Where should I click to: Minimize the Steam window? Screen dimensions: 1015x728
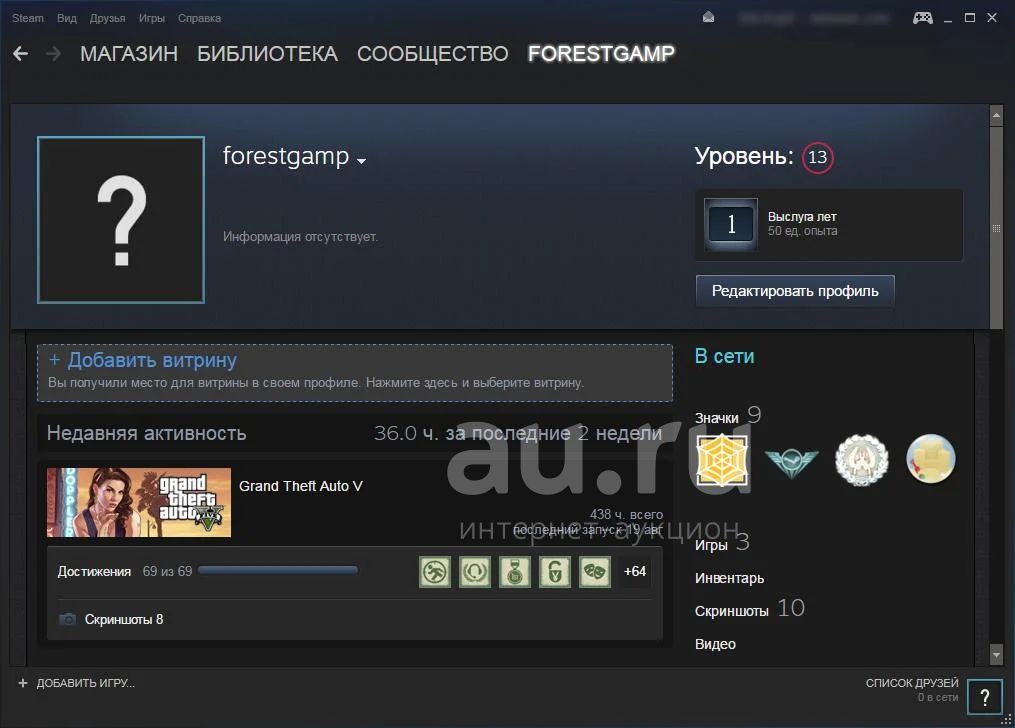click(948, 19)
